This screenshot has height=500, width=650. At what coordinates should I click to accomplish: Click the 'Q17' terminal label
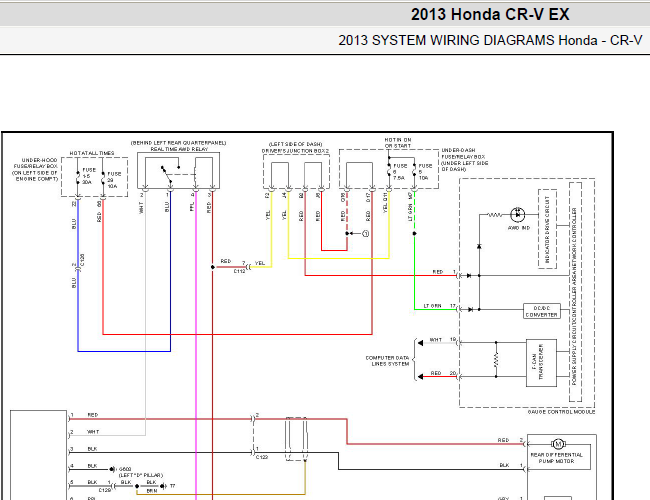368,197
